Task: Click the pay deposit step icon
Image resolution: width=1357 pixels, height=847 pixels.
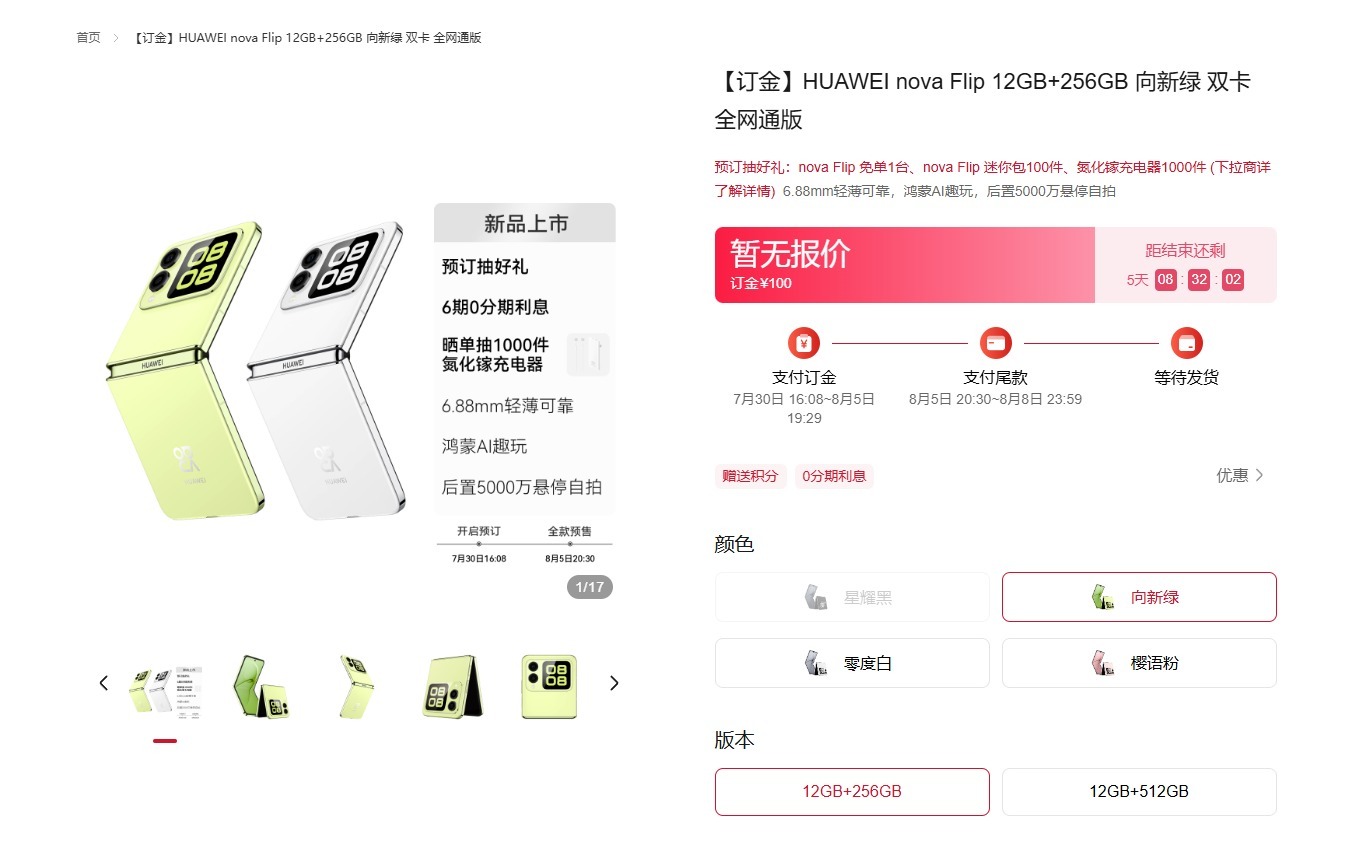Action: coord(803,343)
